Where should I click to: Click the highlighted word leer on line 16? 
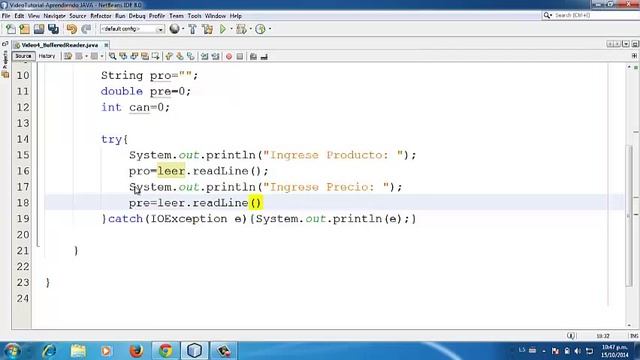[x=171, y=171]
